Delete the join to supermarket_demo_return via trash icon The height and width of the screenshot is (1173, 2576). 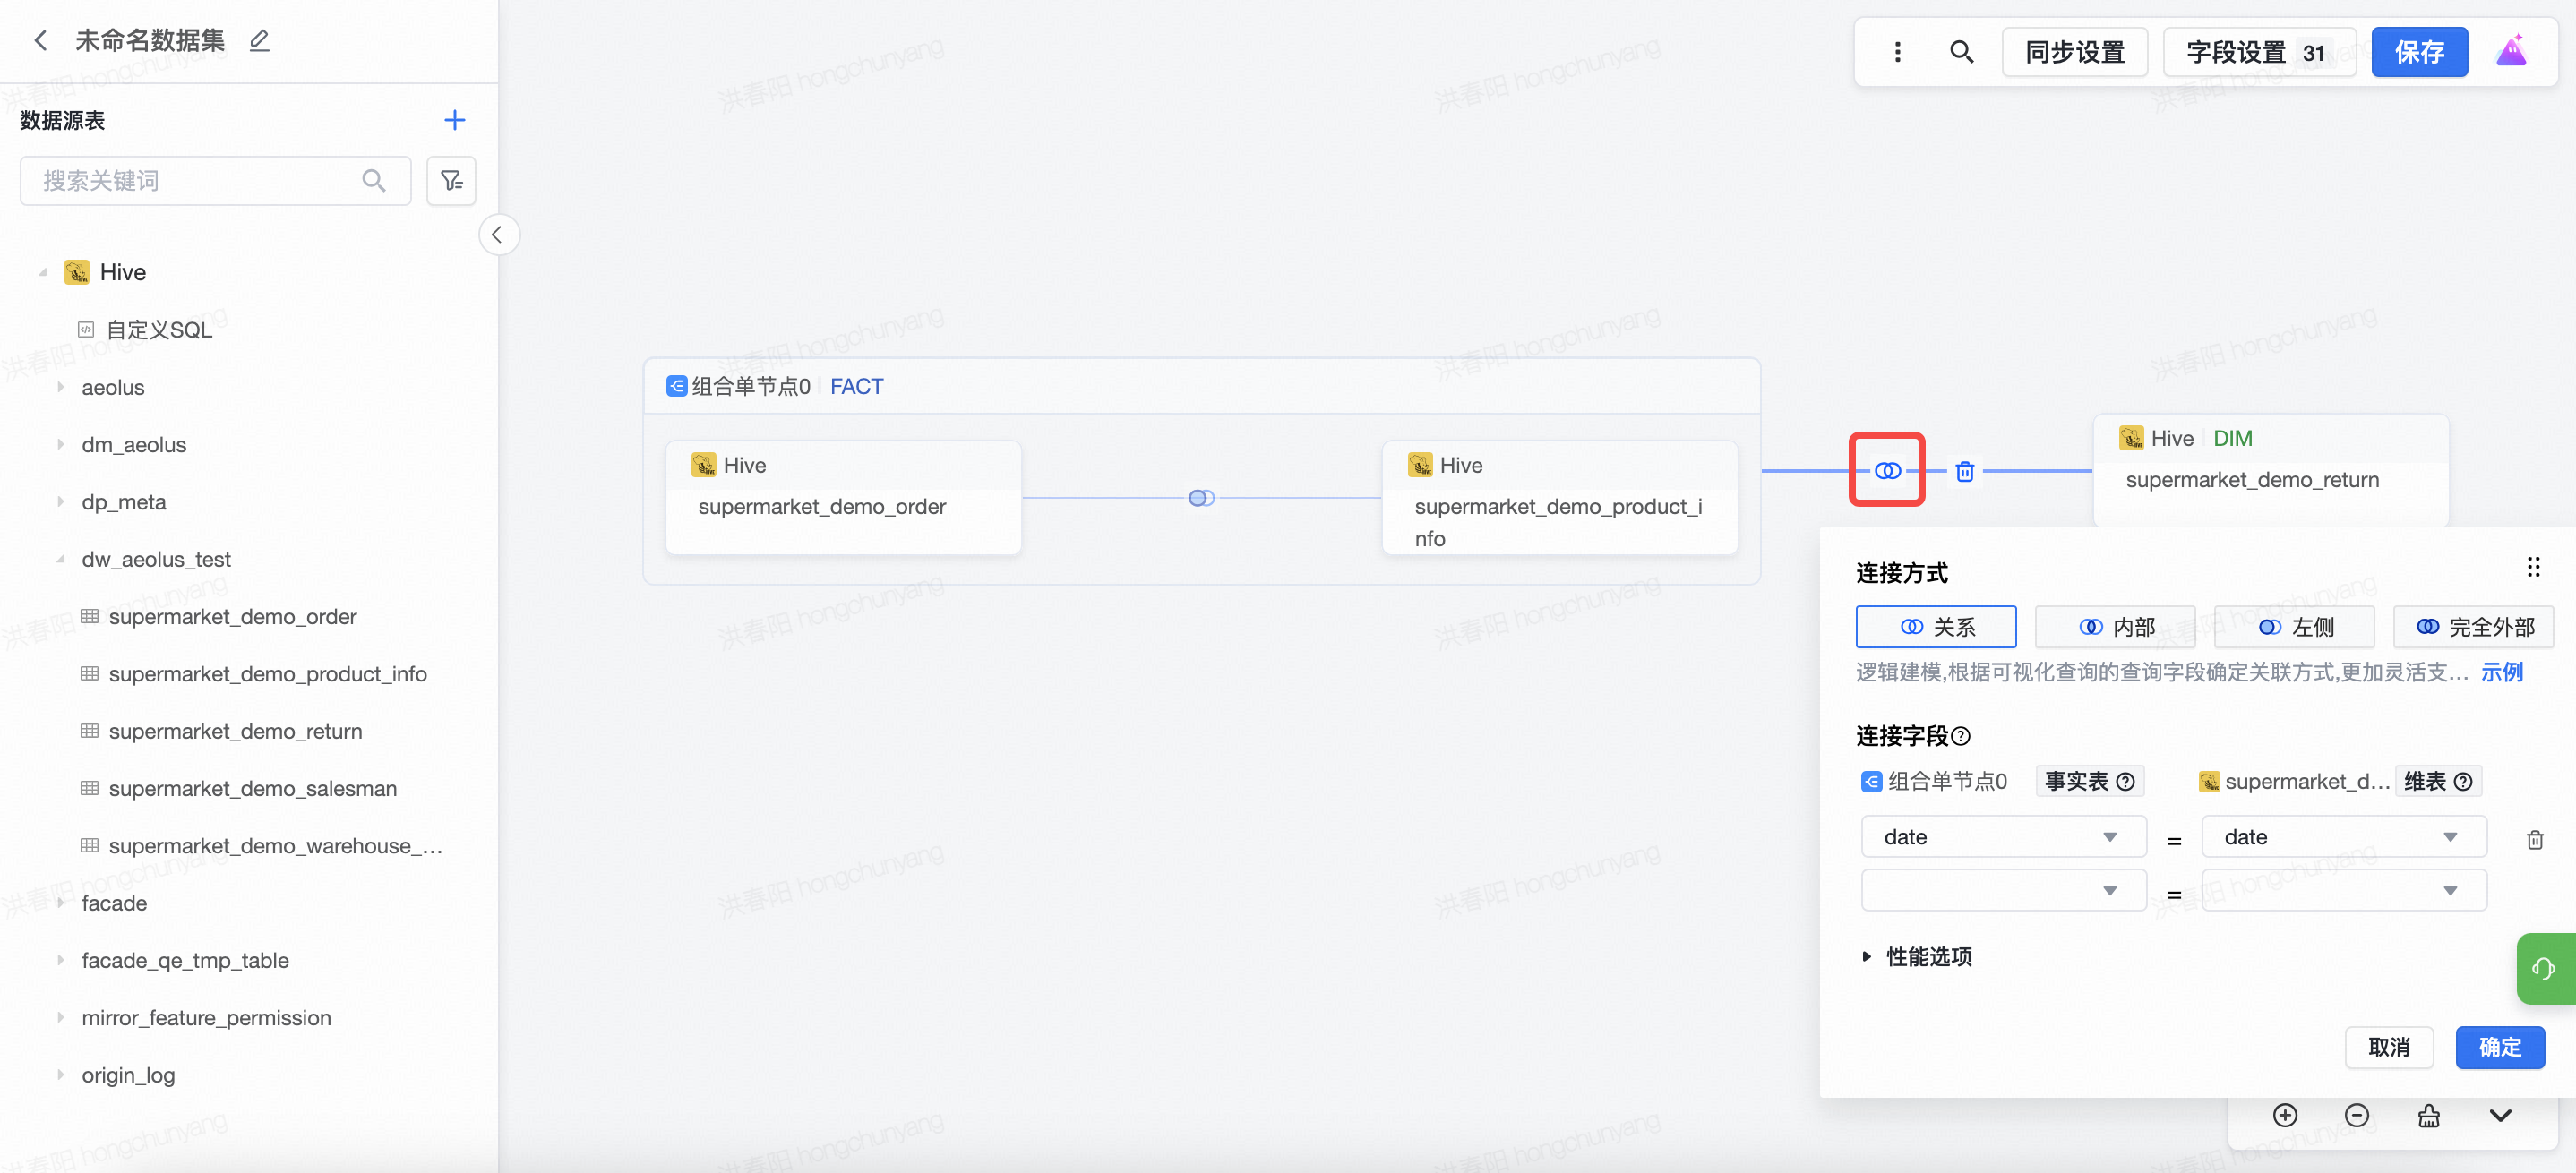[x=1964, y=471]
